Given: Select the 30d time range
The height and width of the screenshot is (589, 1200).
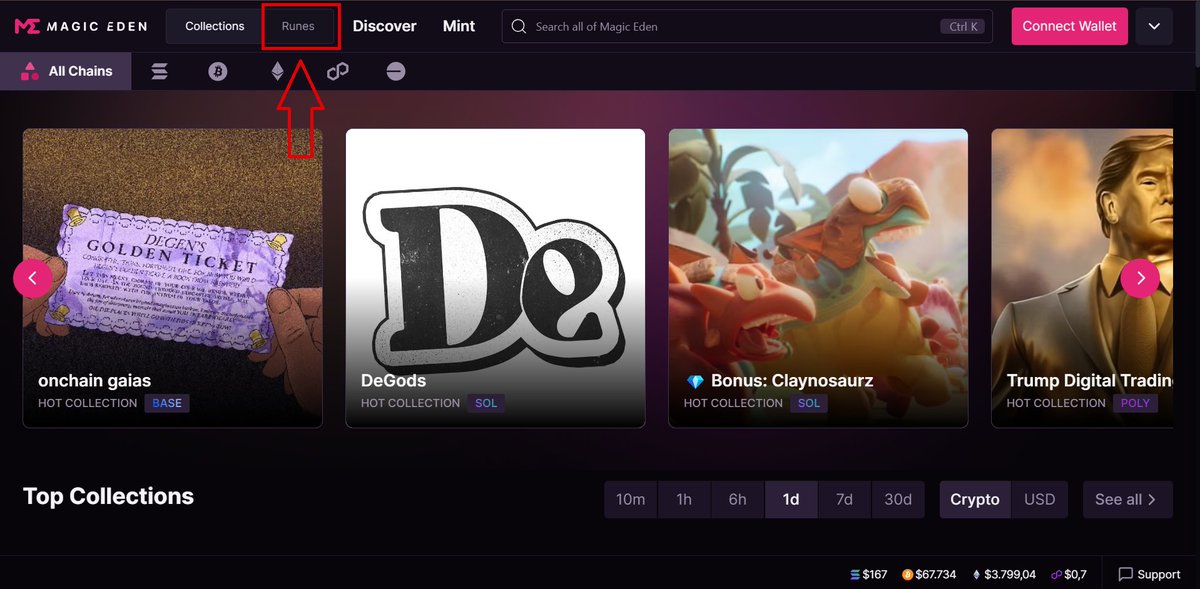Looking at the screenshot, I should [898, 499].
